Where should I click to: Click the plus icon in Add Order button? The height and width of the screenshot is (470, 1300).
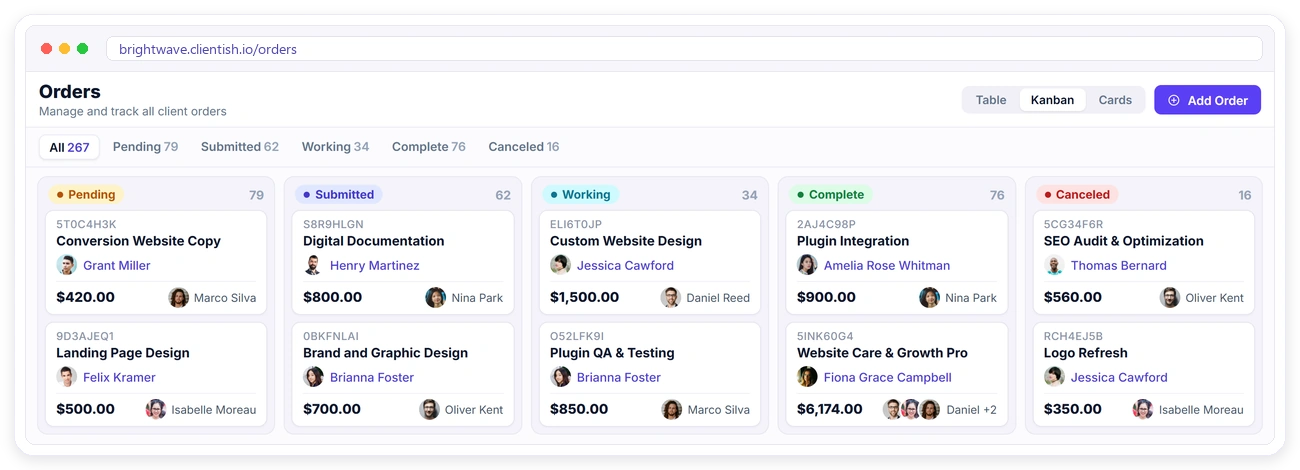pyautogui.click(x=1174, y=100)
